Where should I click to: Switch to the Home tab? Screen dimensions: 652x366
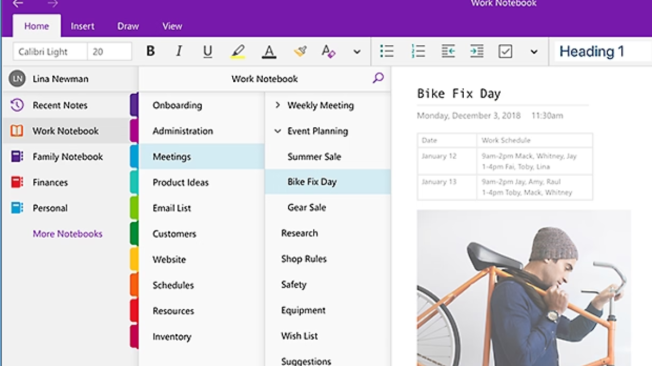pos(37,26)
